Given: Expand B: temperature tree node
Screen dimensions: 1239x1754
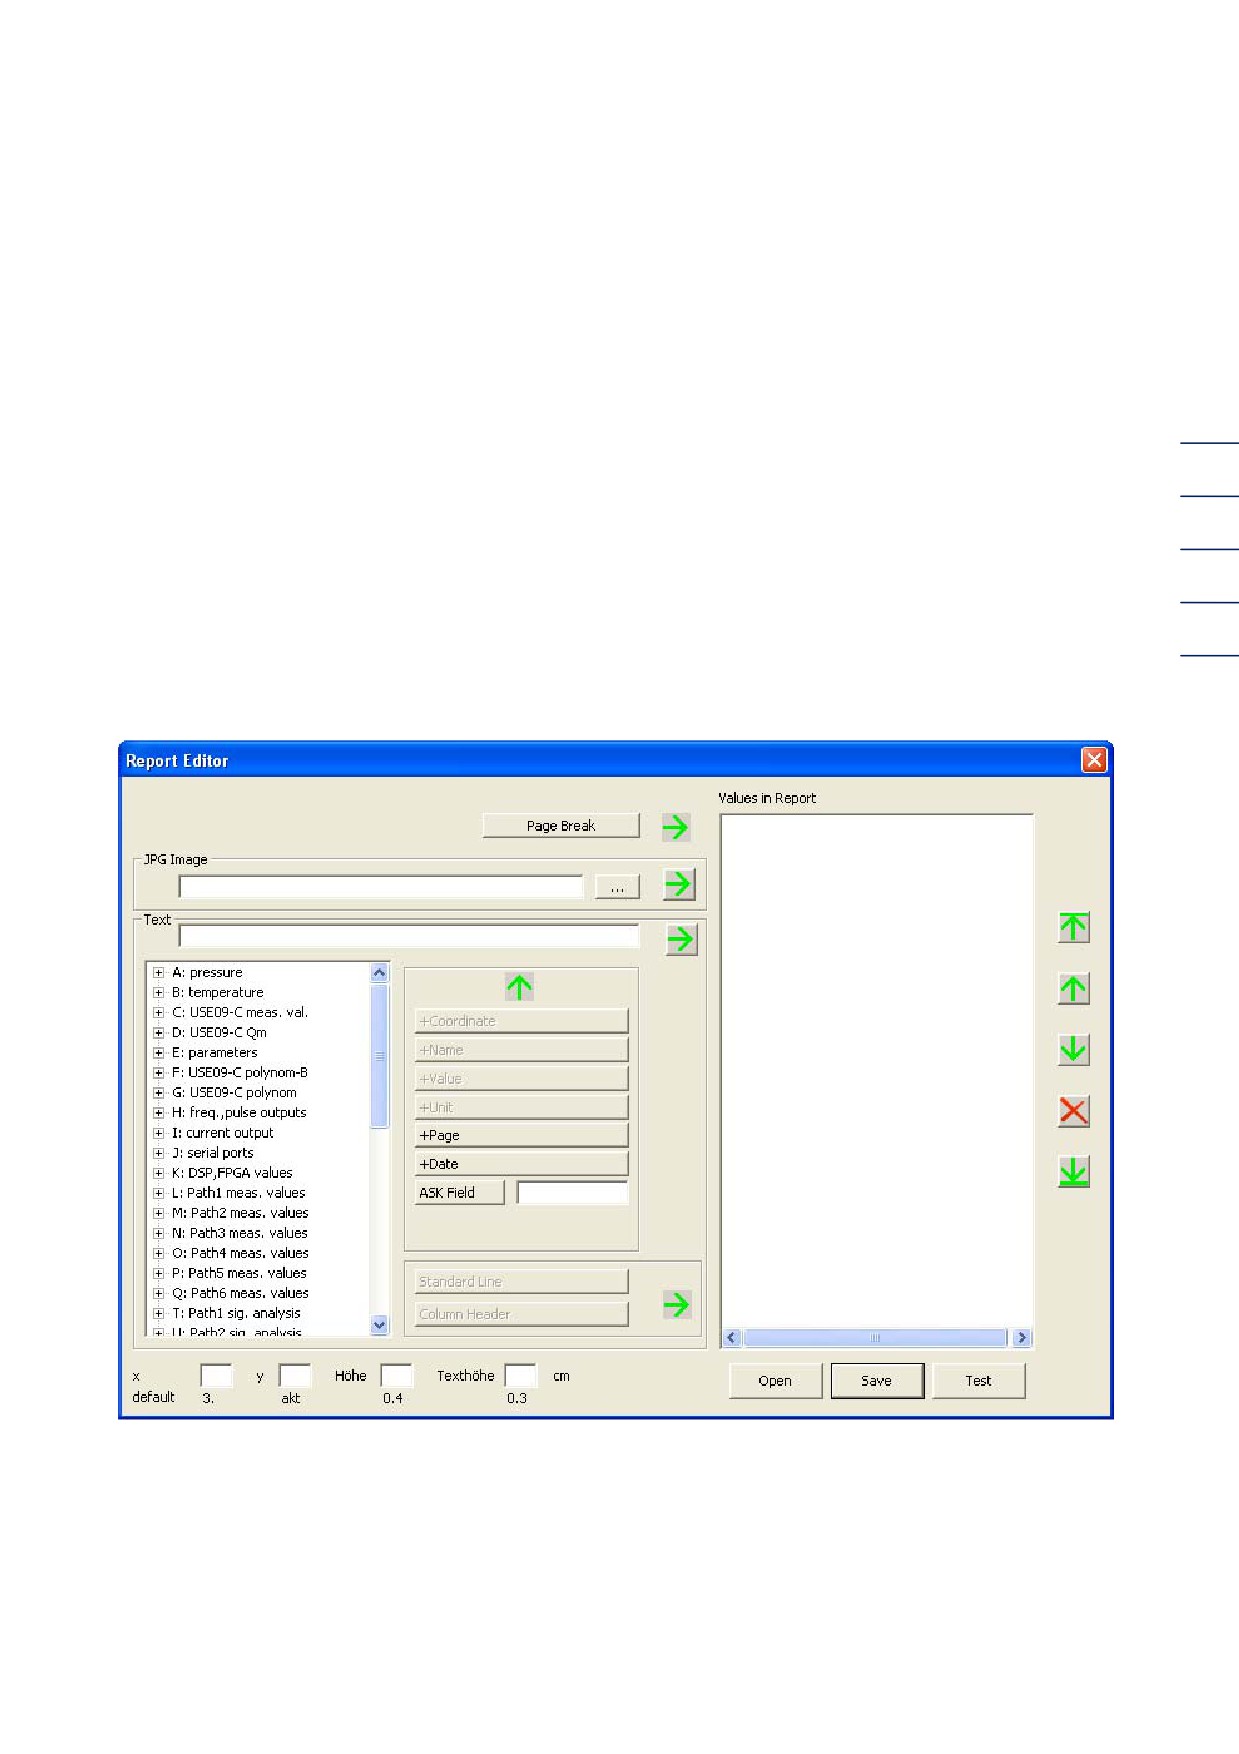Looking at the screenshot, I should 158,992.
